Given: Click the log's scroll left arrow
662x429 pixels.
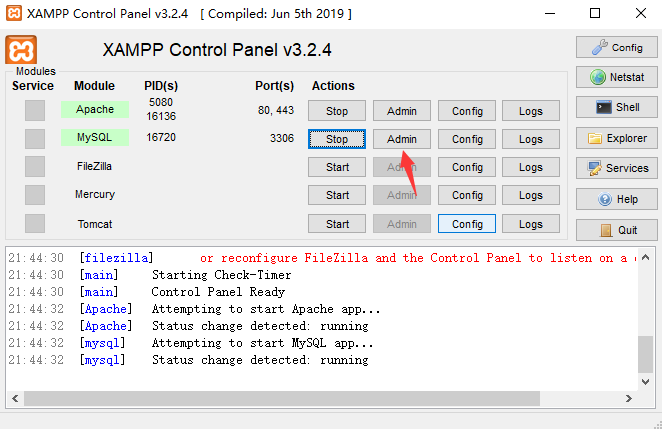Looking at the screenshot, I should 15,398.
